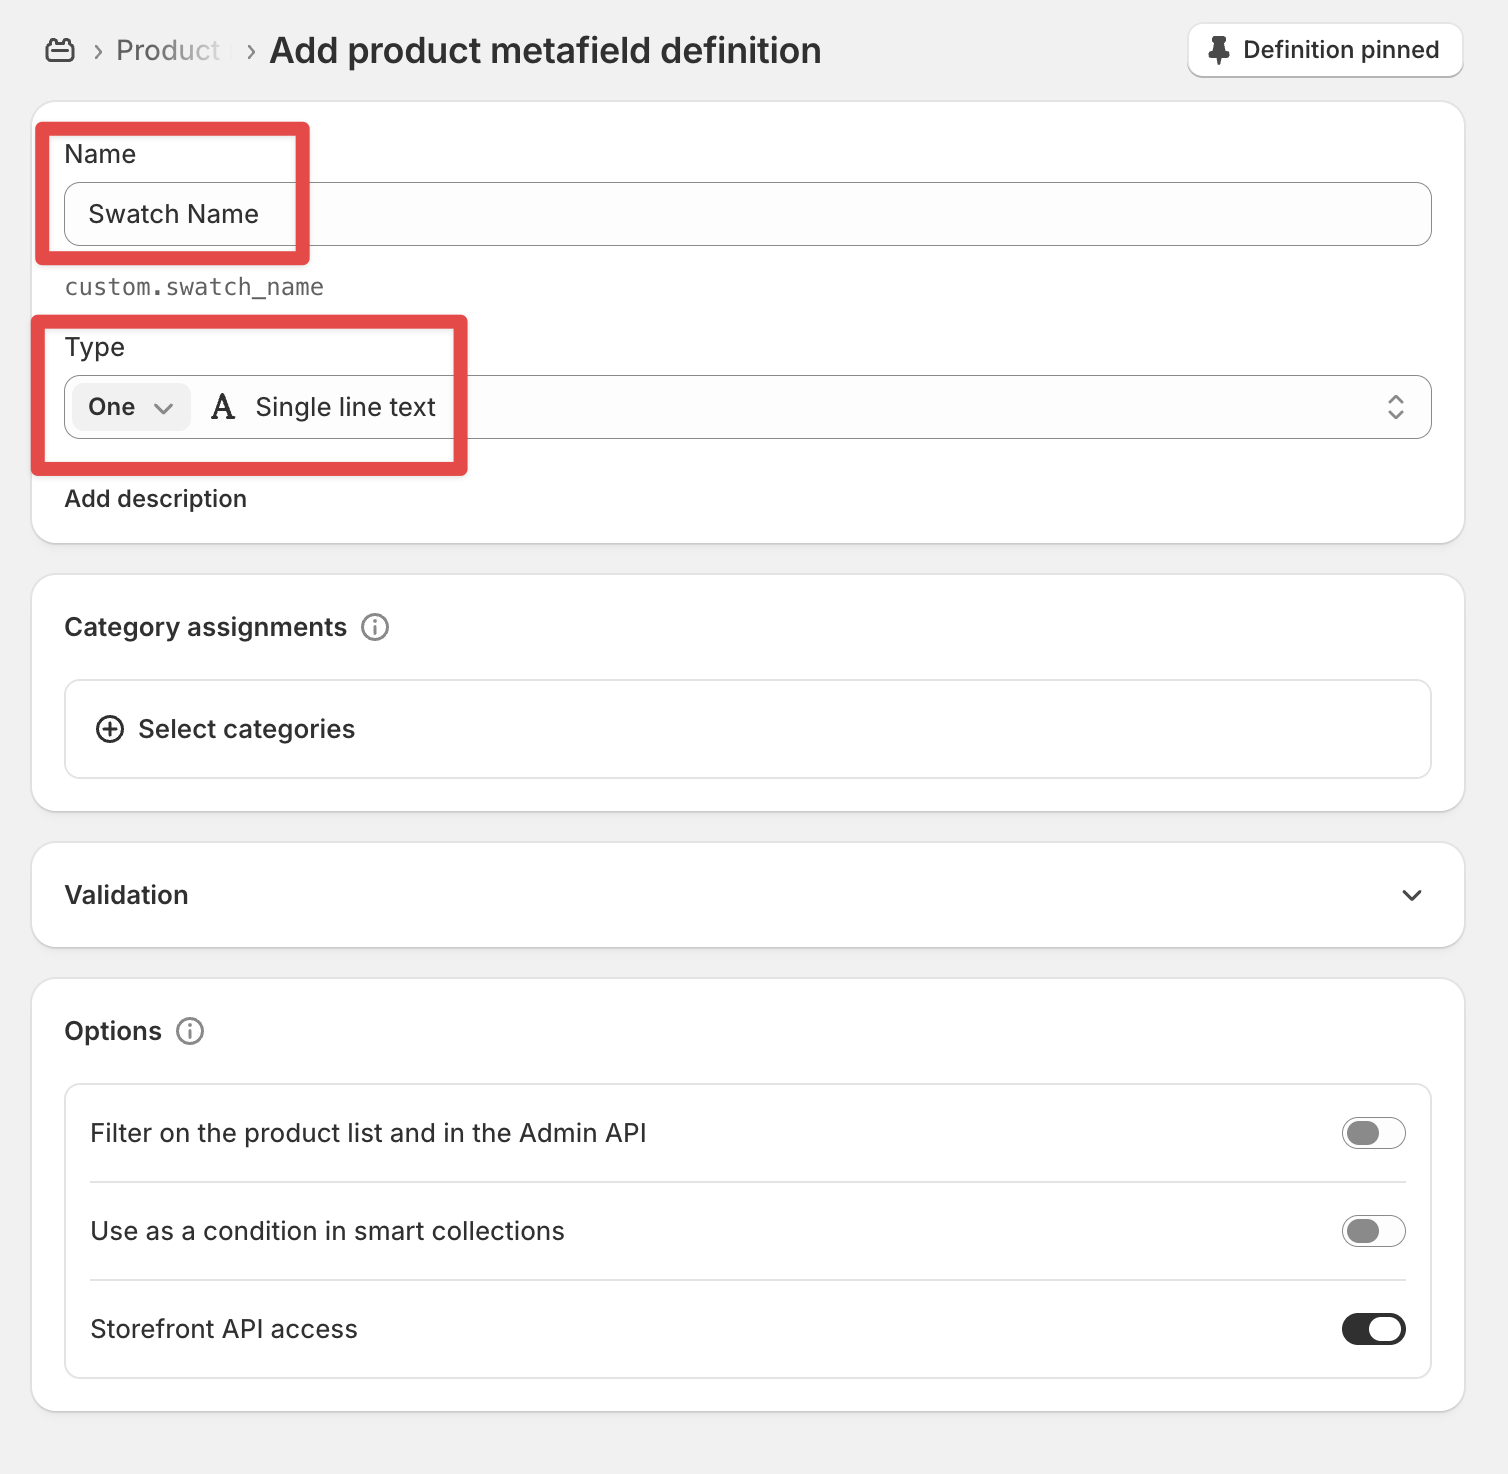Click the letter A text type icon

(x=223, y=407)
